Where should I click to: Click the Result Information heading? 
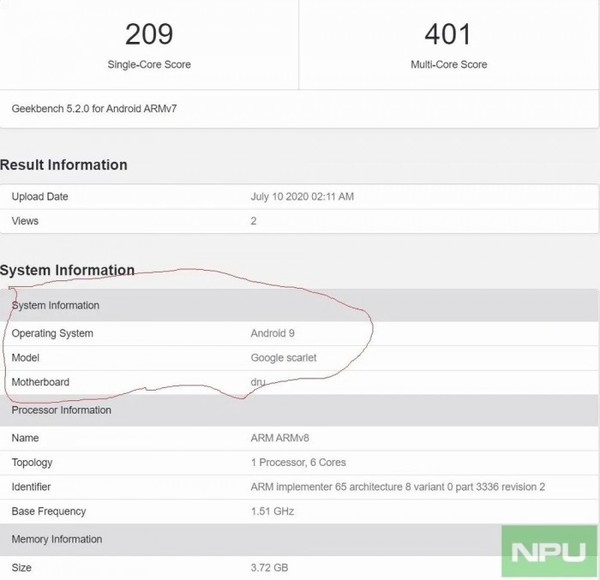[x=64, y=165]
